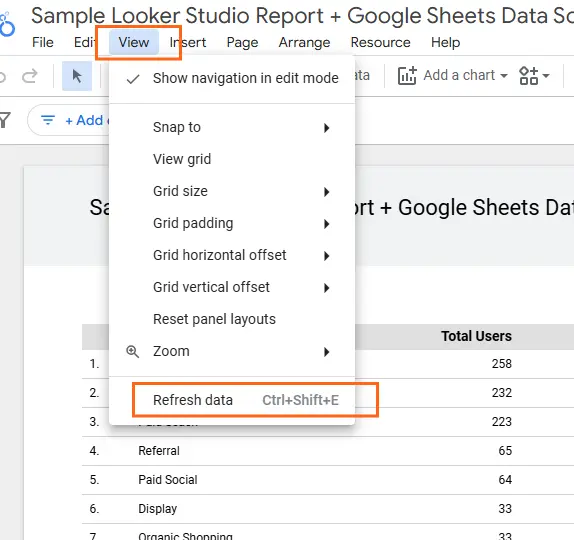The image size is (574, 540).
Task: Open the Page menu
Action: (x=242, y=42)
